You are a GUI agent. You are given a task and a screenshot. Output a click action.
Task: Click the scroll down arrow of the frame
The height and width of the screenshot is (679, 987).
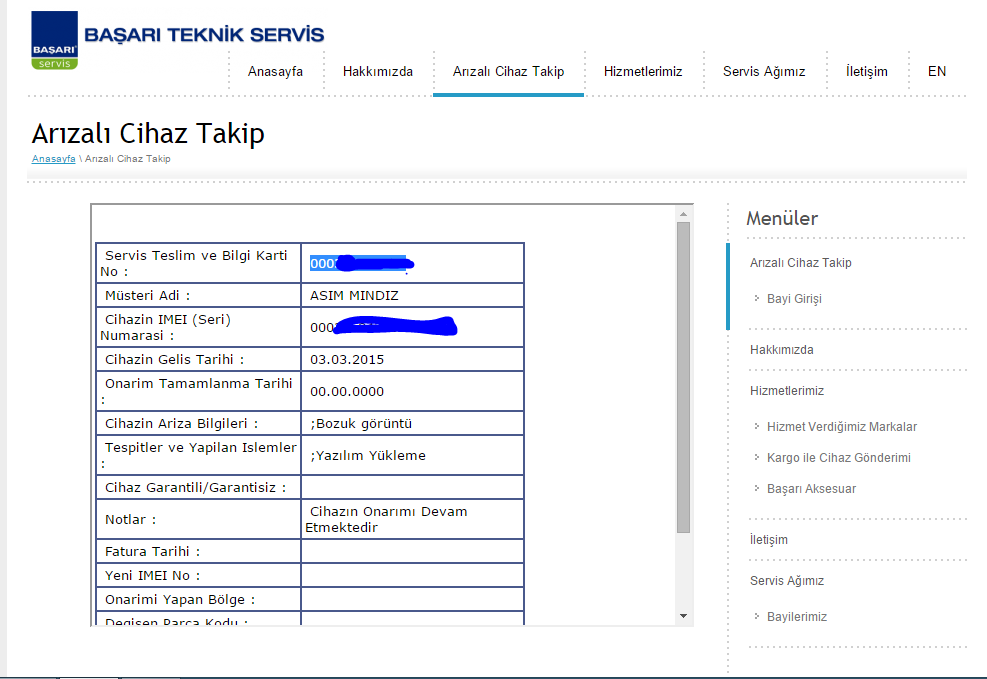tap(684, 616)
